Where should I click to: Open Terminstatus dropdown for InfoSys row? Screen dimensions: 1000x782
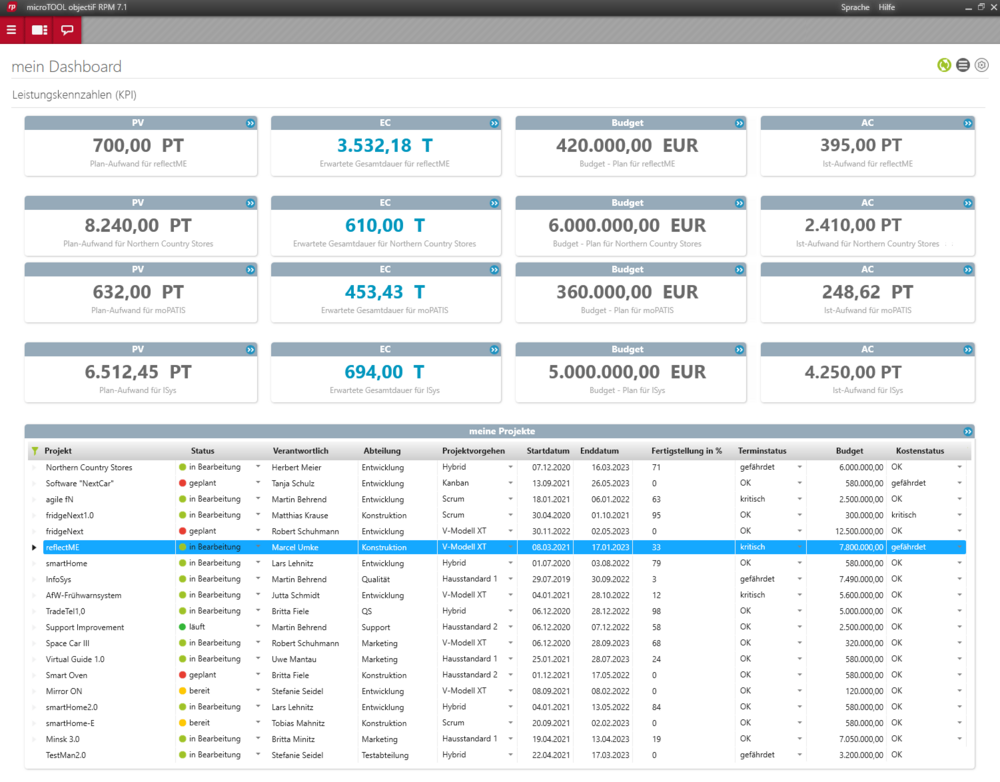[799, 579]
